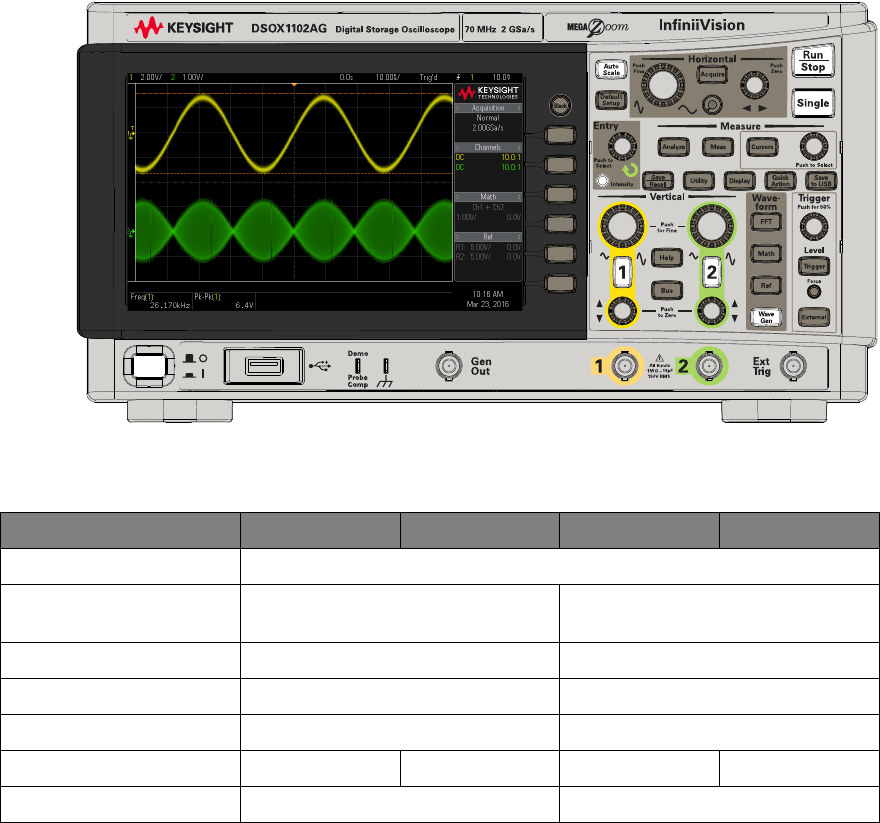Toggle the channel 2 key
Screen dimensions: 880x823
tap(712, 272)
